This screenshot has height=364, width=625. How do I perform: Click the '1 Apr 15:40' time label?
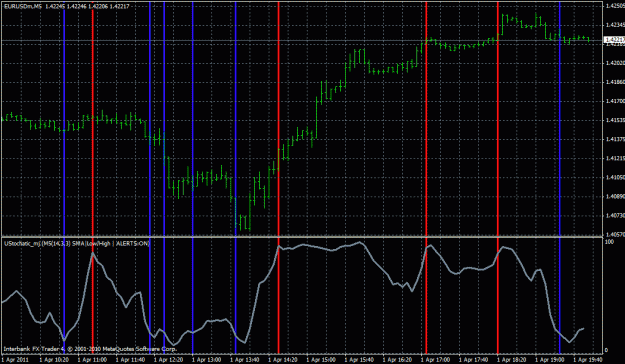click(359, 360)
